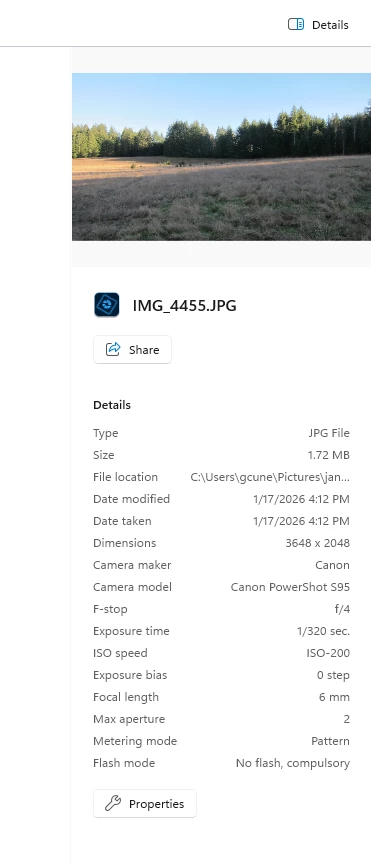This screenshot has width=371, height=865.
Task: Select the exposure time '1/320 sec.'
Action: tap(323, 631)
